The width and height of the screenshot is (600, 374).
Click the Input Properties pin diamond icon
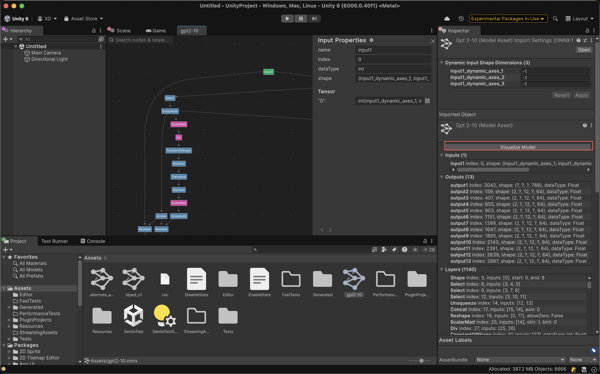click(x=371, y=40)
